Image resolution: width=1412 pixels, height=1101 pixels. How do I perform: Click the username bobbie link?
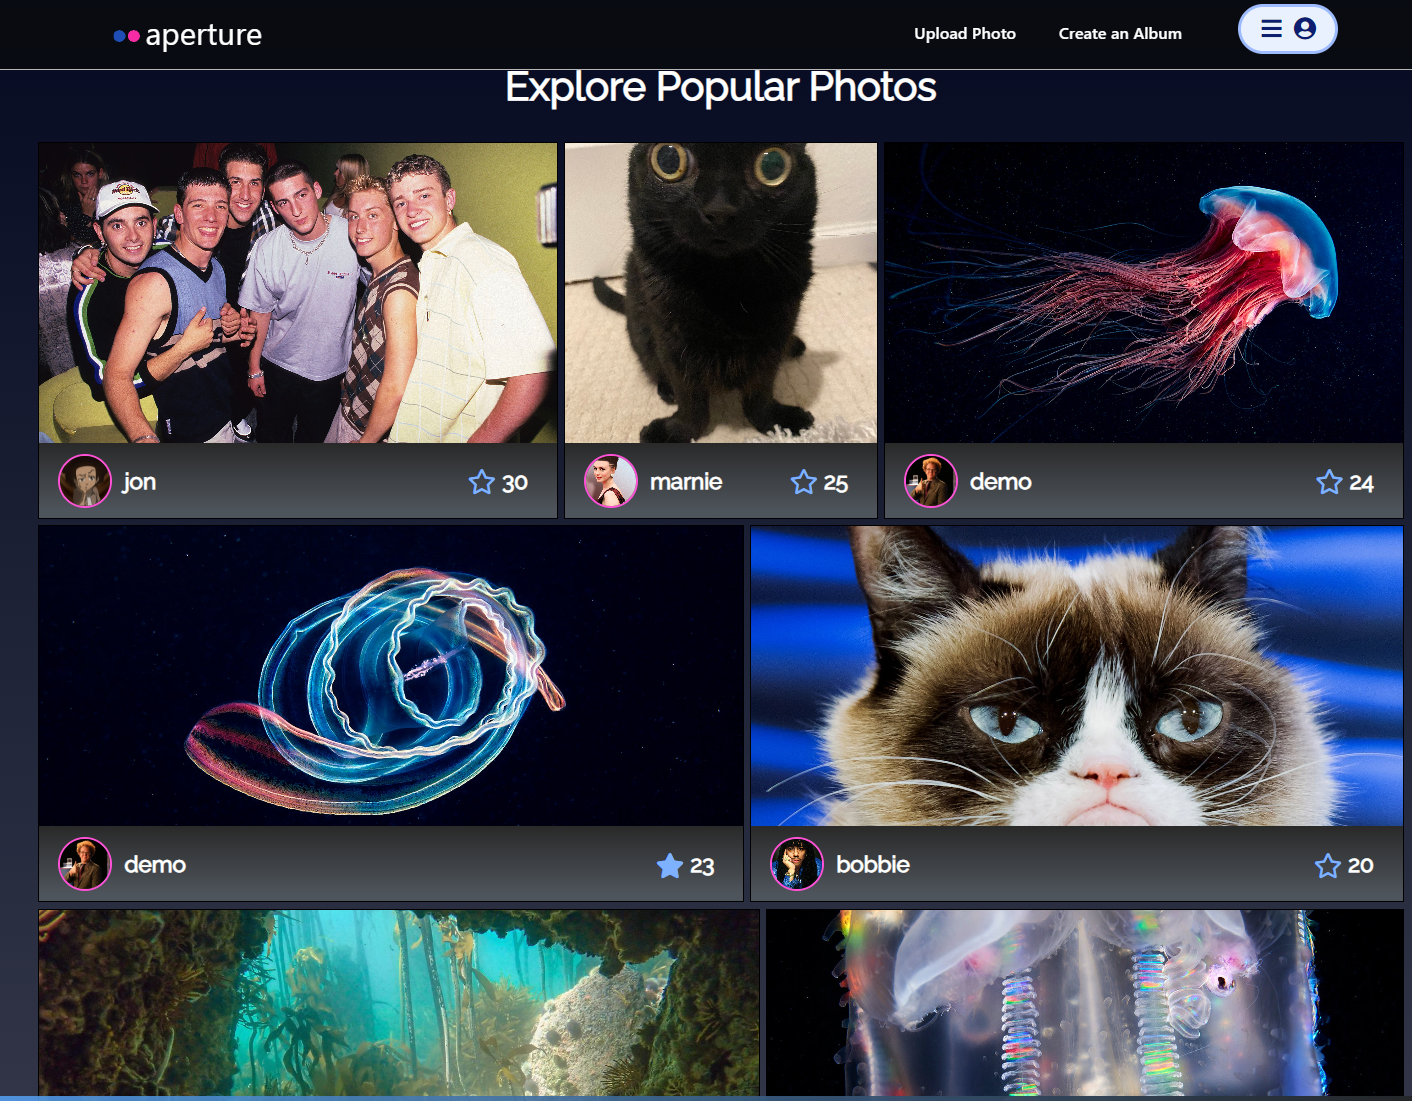(x=872, y=865)
